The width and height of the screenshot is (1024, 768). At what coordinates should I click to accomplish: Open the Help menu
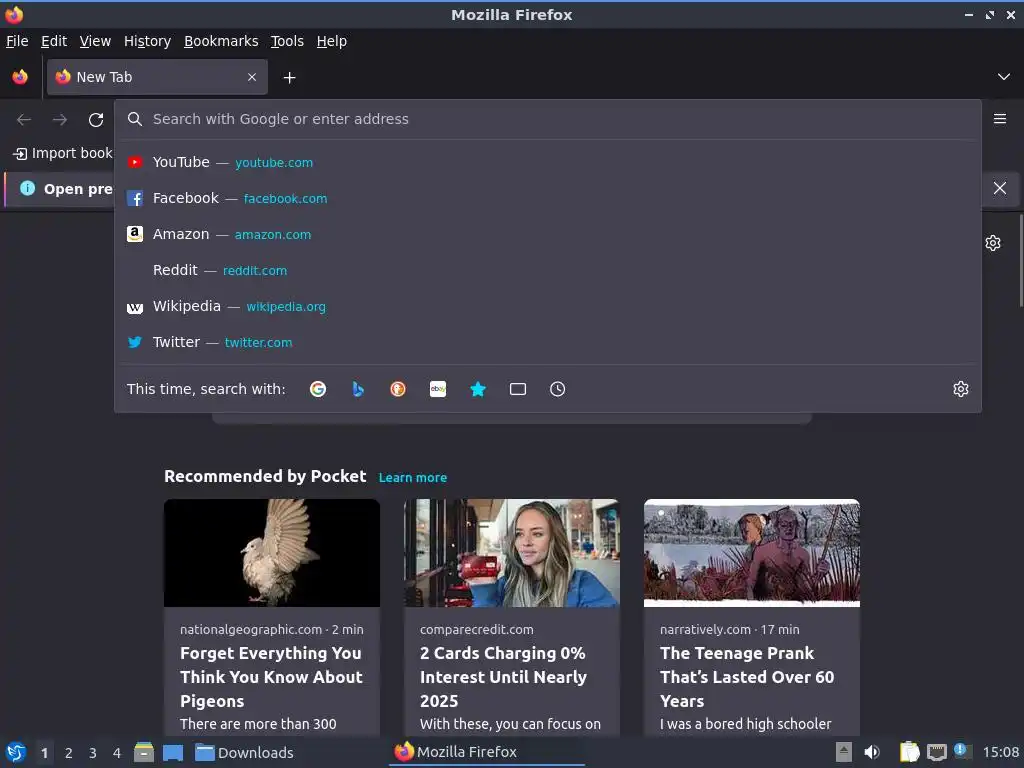coord(332,41)
